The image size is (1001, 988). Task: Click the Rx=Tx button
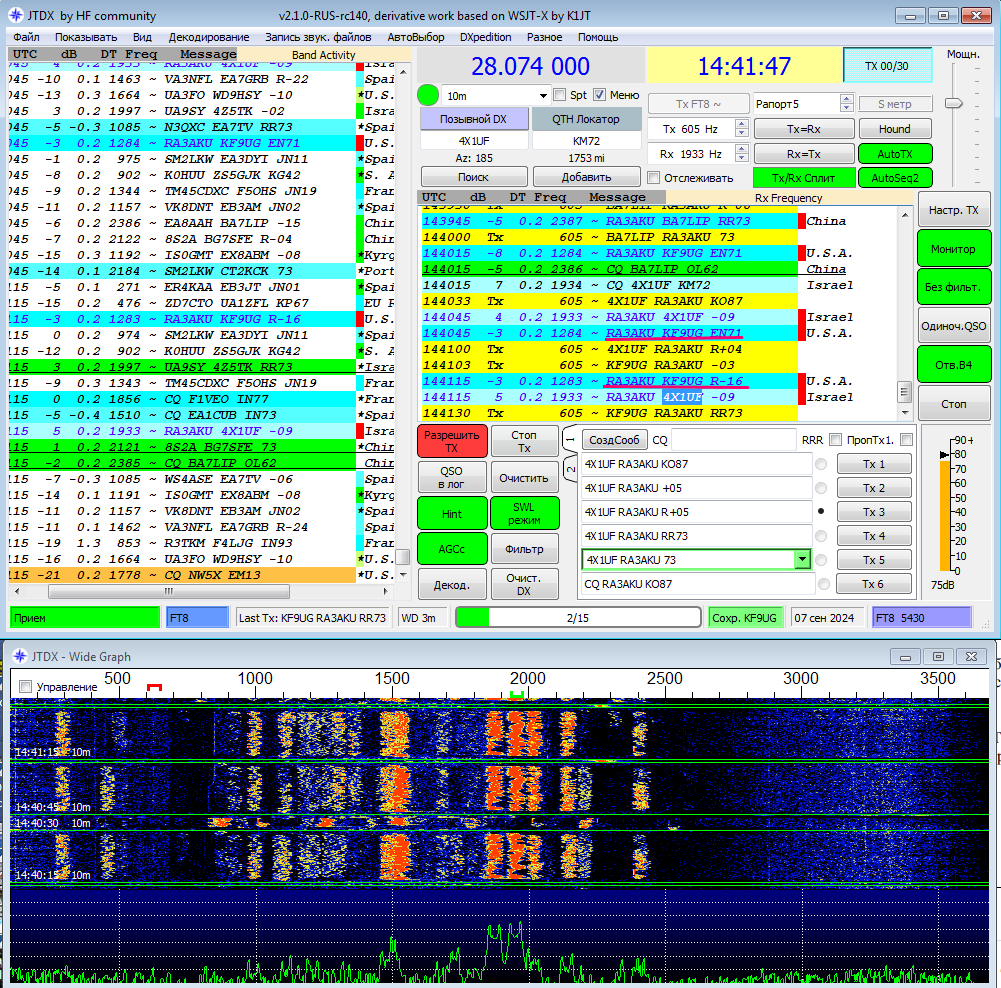coord(804,154)
